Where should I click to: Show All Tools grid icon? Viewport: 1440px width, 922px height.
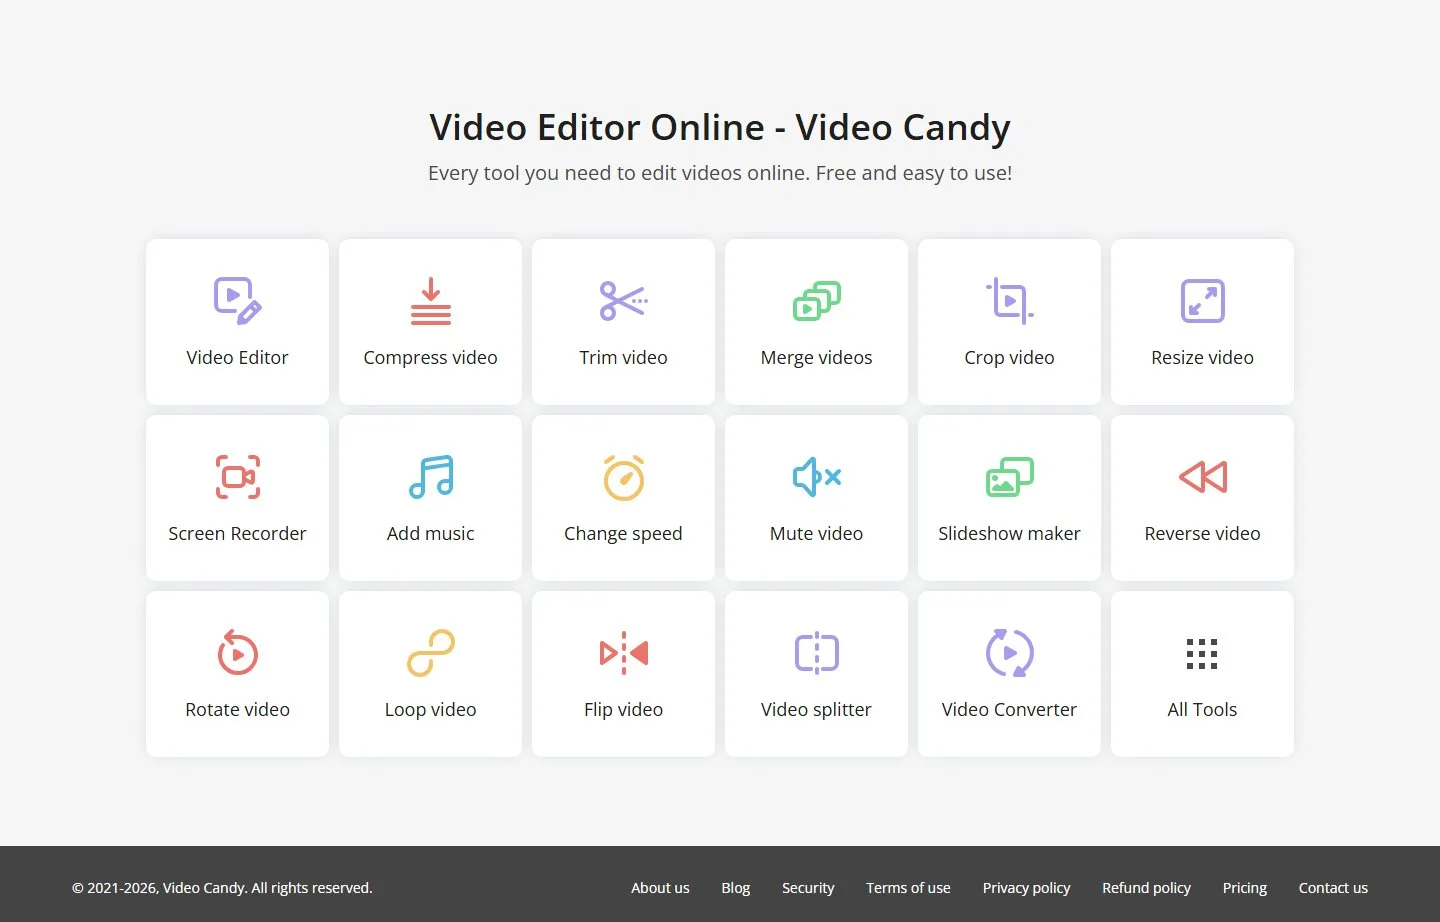(x=1202, y=653)
